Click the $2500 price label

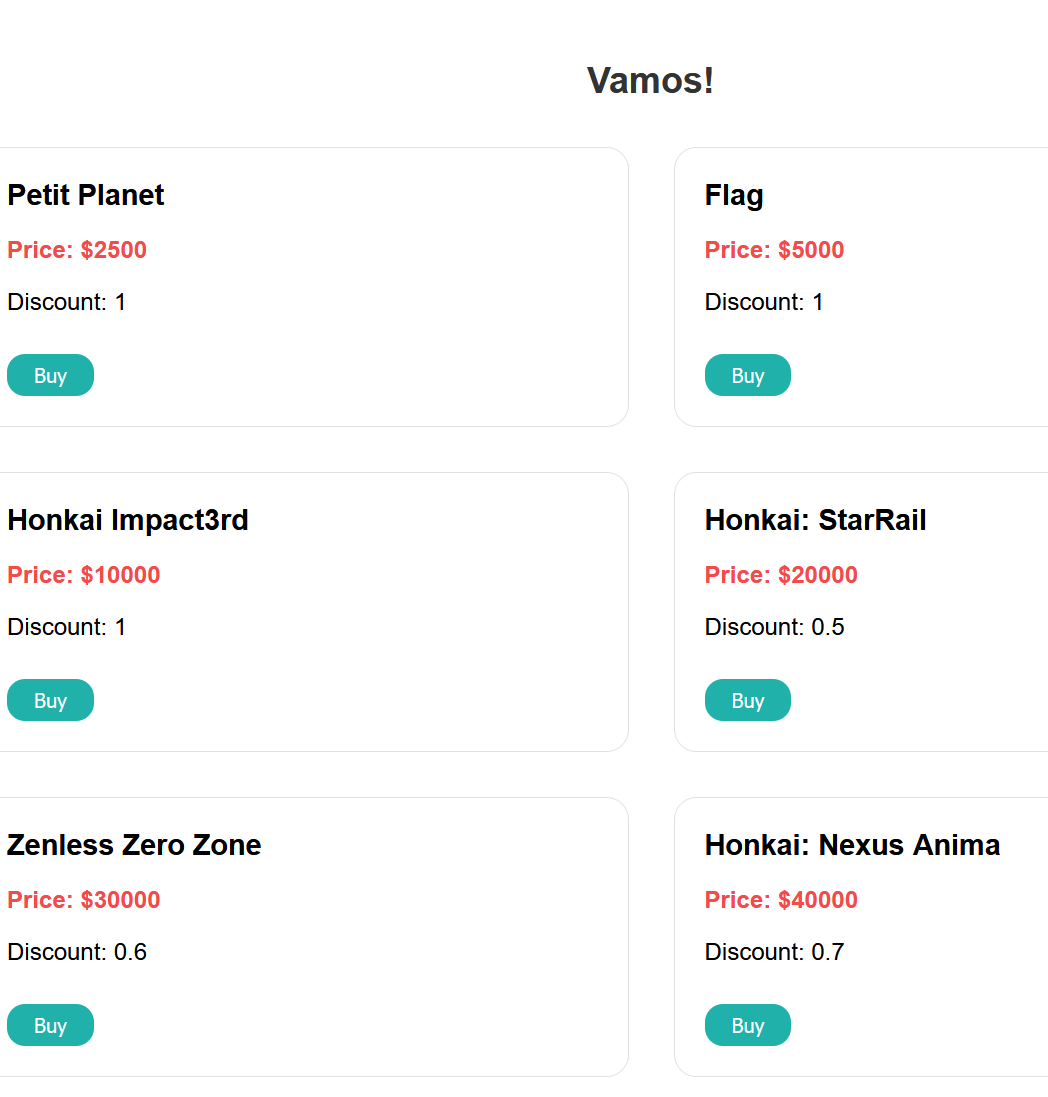click(x=77, y=250)
